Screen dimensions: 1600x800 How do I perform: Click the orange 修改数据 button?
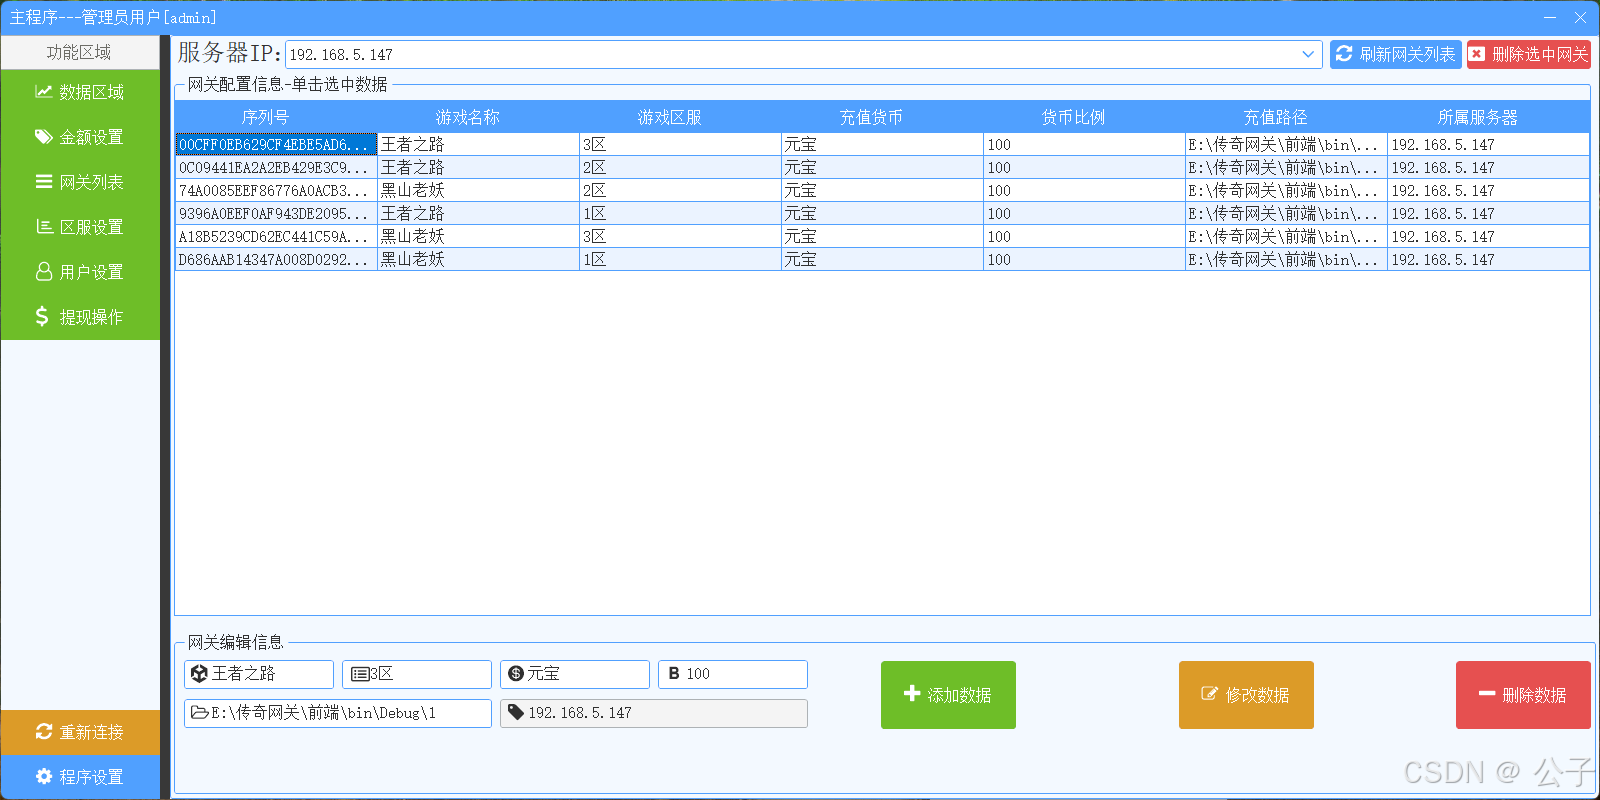(x=1246, y=695)
